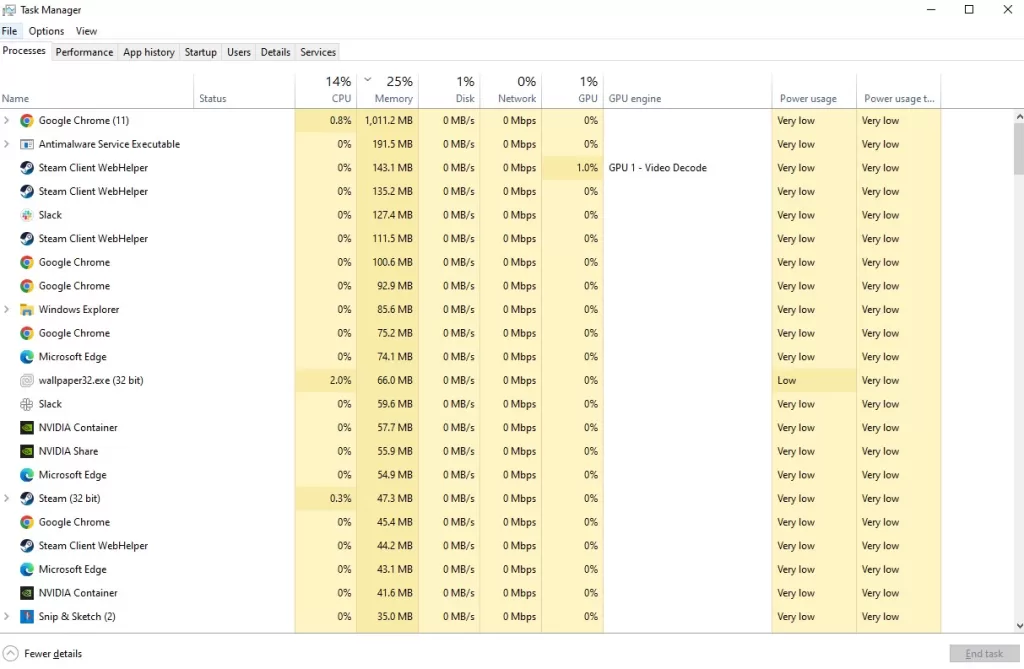Sort by the CPU column header
The height and width of the screenshot is (669, 1024).
[325, 90]
